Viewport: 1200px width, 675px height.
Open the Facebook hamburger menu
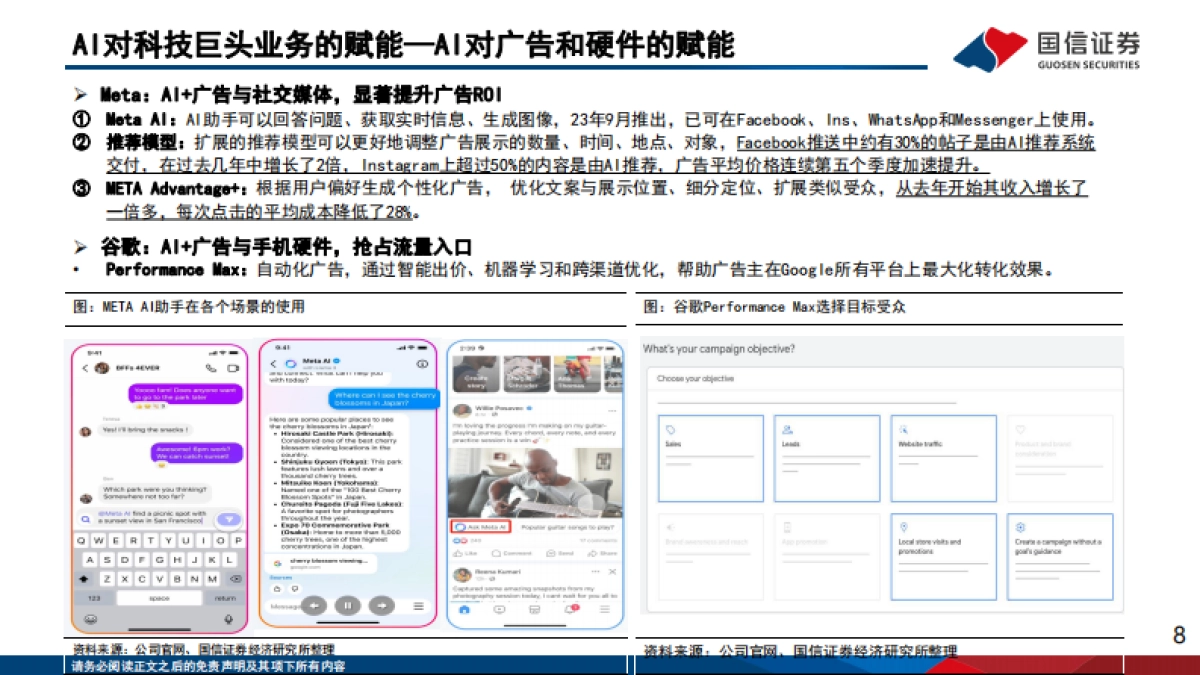[x=604, y=608]
